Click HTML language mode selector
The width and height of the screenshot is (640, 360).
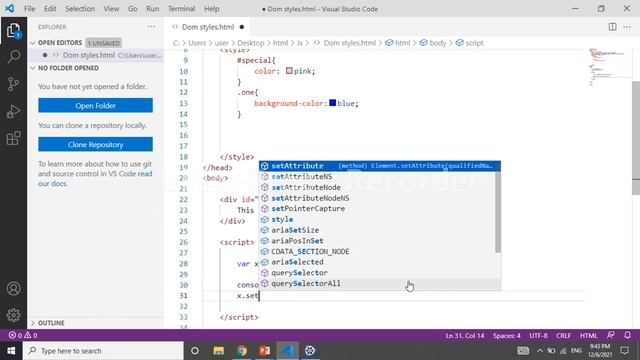point(589,335)
